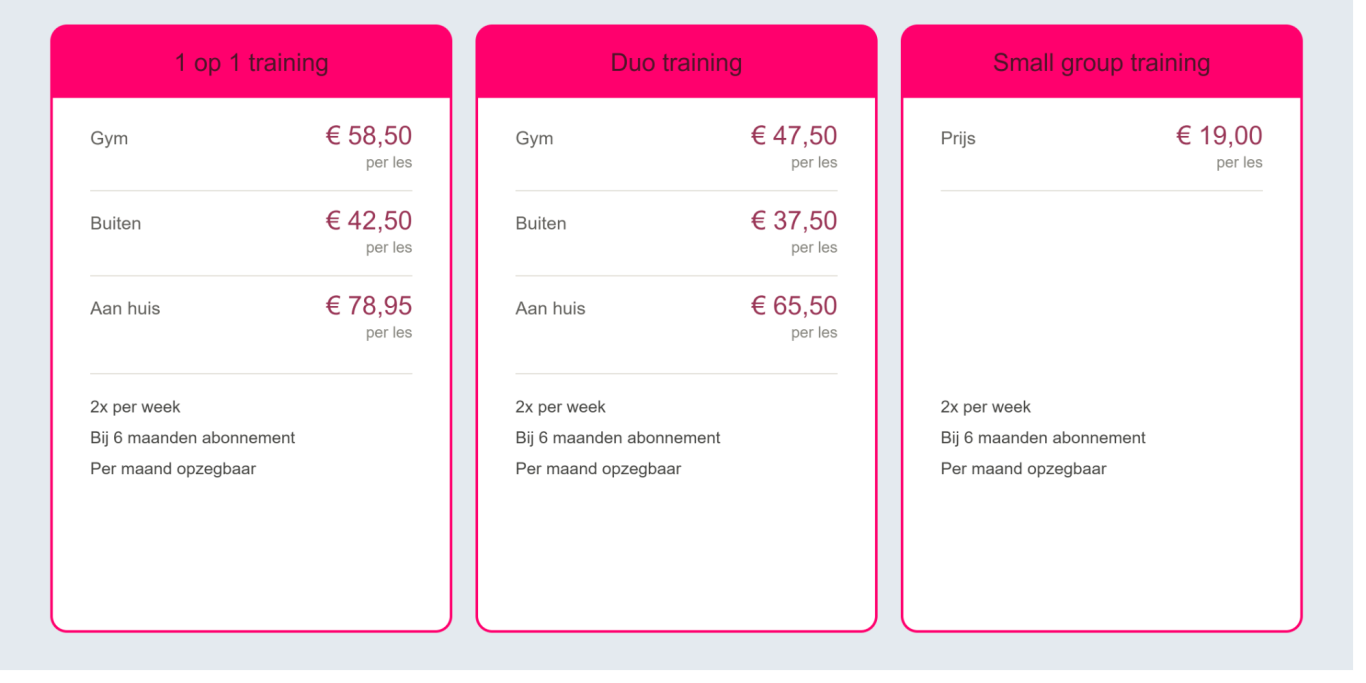Select Aan huis label in 1 op 1 card
This screenshot has height=683, width=1366.
125,309
